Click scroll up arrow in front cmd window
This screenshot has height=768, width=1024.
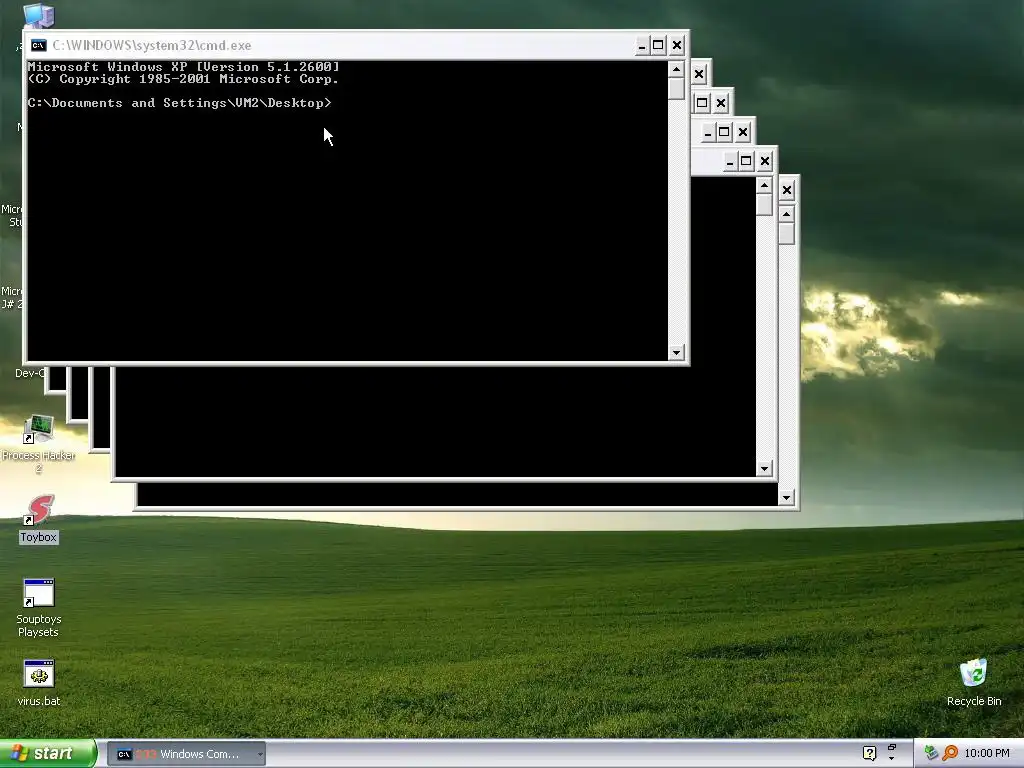(x=677, y=69)
